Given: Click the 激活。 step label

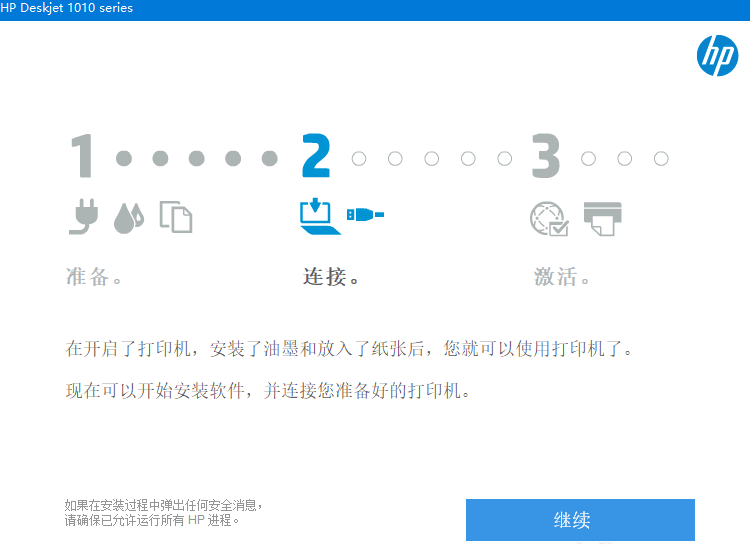Looking at the screenshot, I should tap(562, 277).
